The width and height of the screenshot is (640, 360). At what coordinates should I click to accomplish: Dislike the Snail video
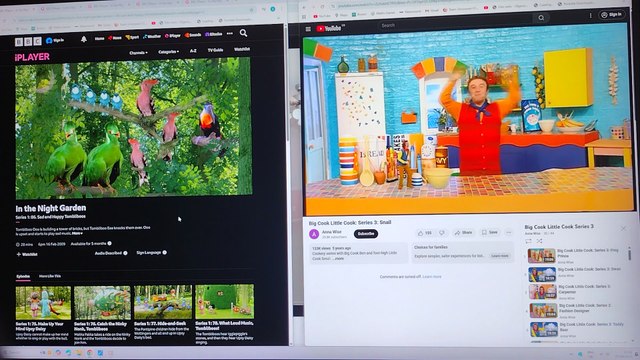(441, 233)
